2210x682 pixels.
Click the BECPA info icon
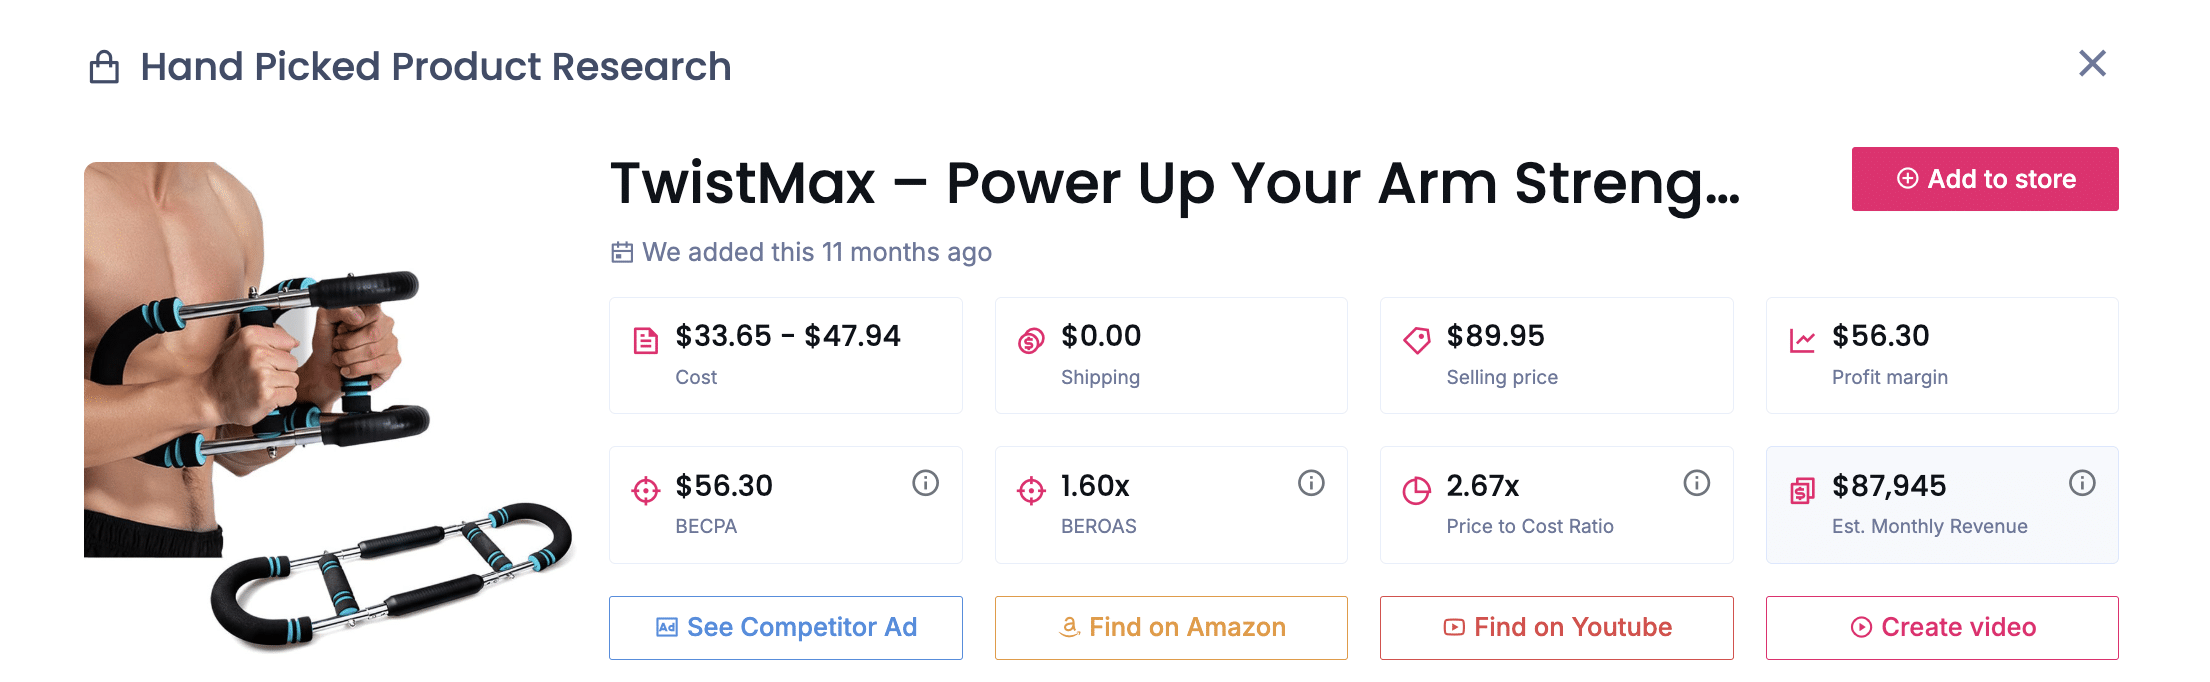(x=925, y=484)
